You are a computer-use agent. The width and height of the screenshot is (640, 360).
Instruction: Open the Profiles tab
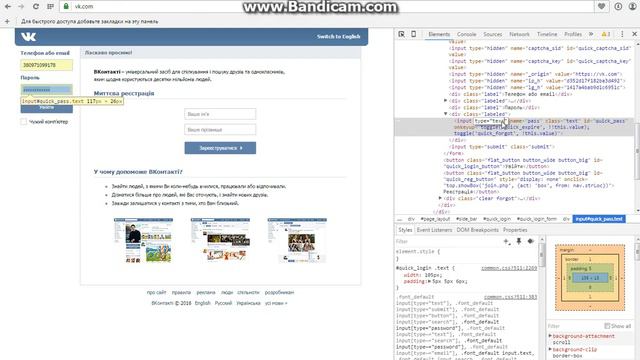573,34
